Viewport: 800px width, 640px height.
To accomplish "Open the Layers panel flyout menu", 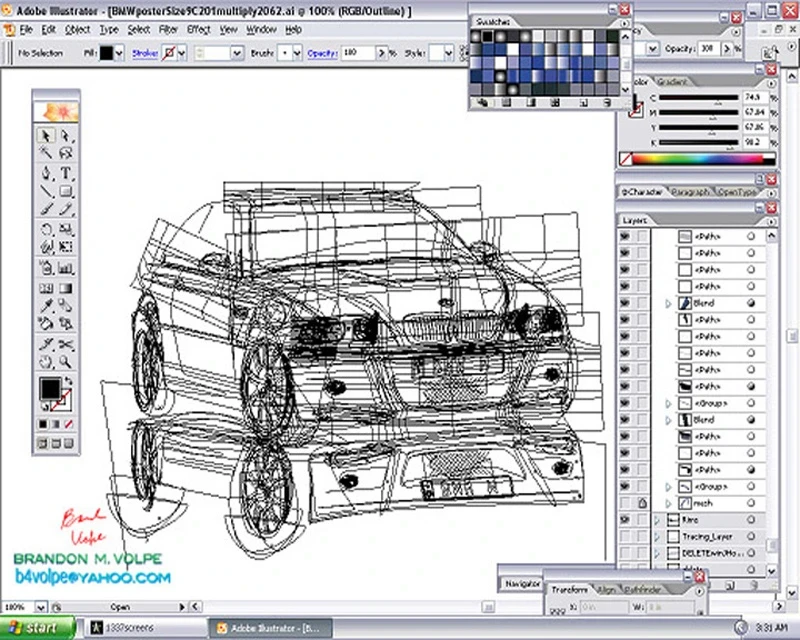I will point(771,220).
